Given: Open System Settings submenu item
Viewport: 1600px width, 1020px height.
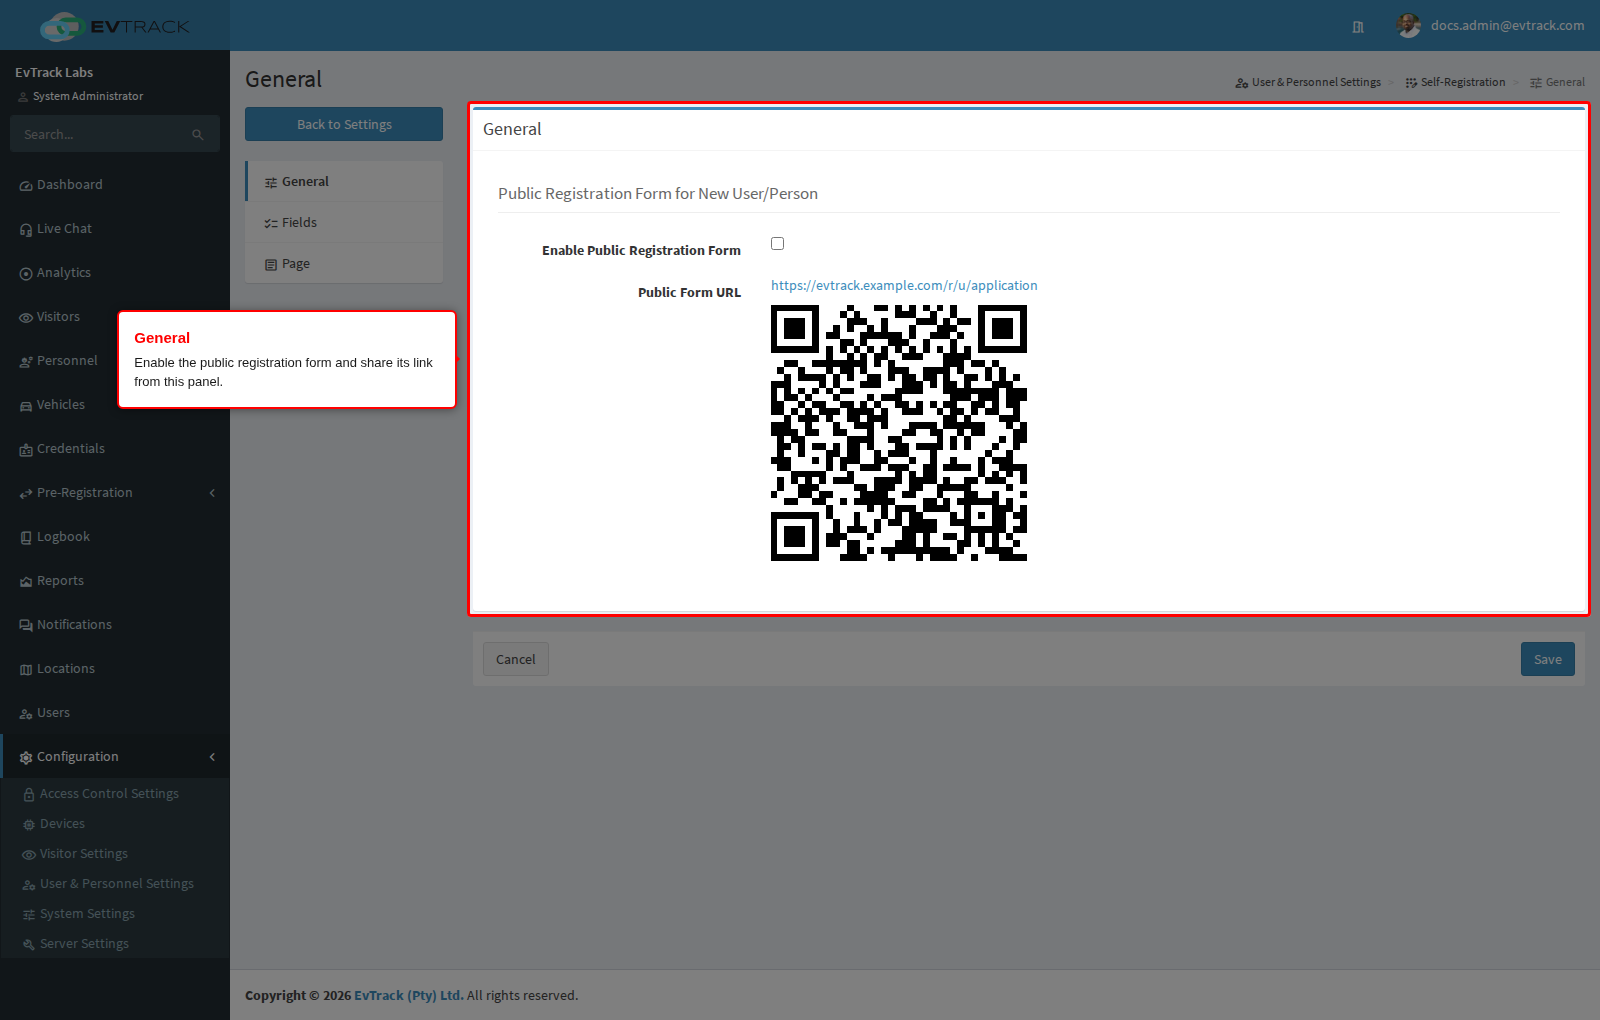Looking at the screenshot, I should (x=115, y=914).
